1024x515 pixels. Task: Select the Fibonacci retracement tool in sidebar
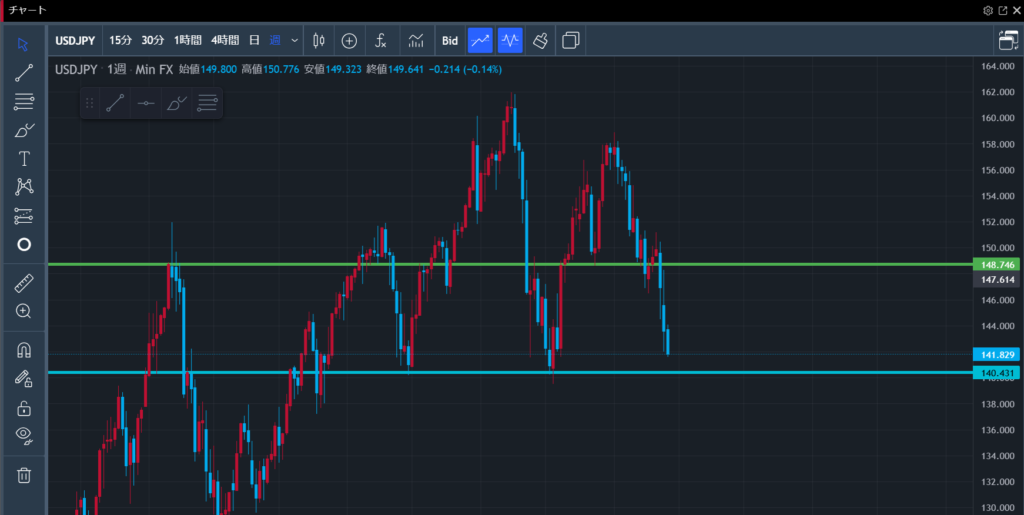click(x=24, y=102)
